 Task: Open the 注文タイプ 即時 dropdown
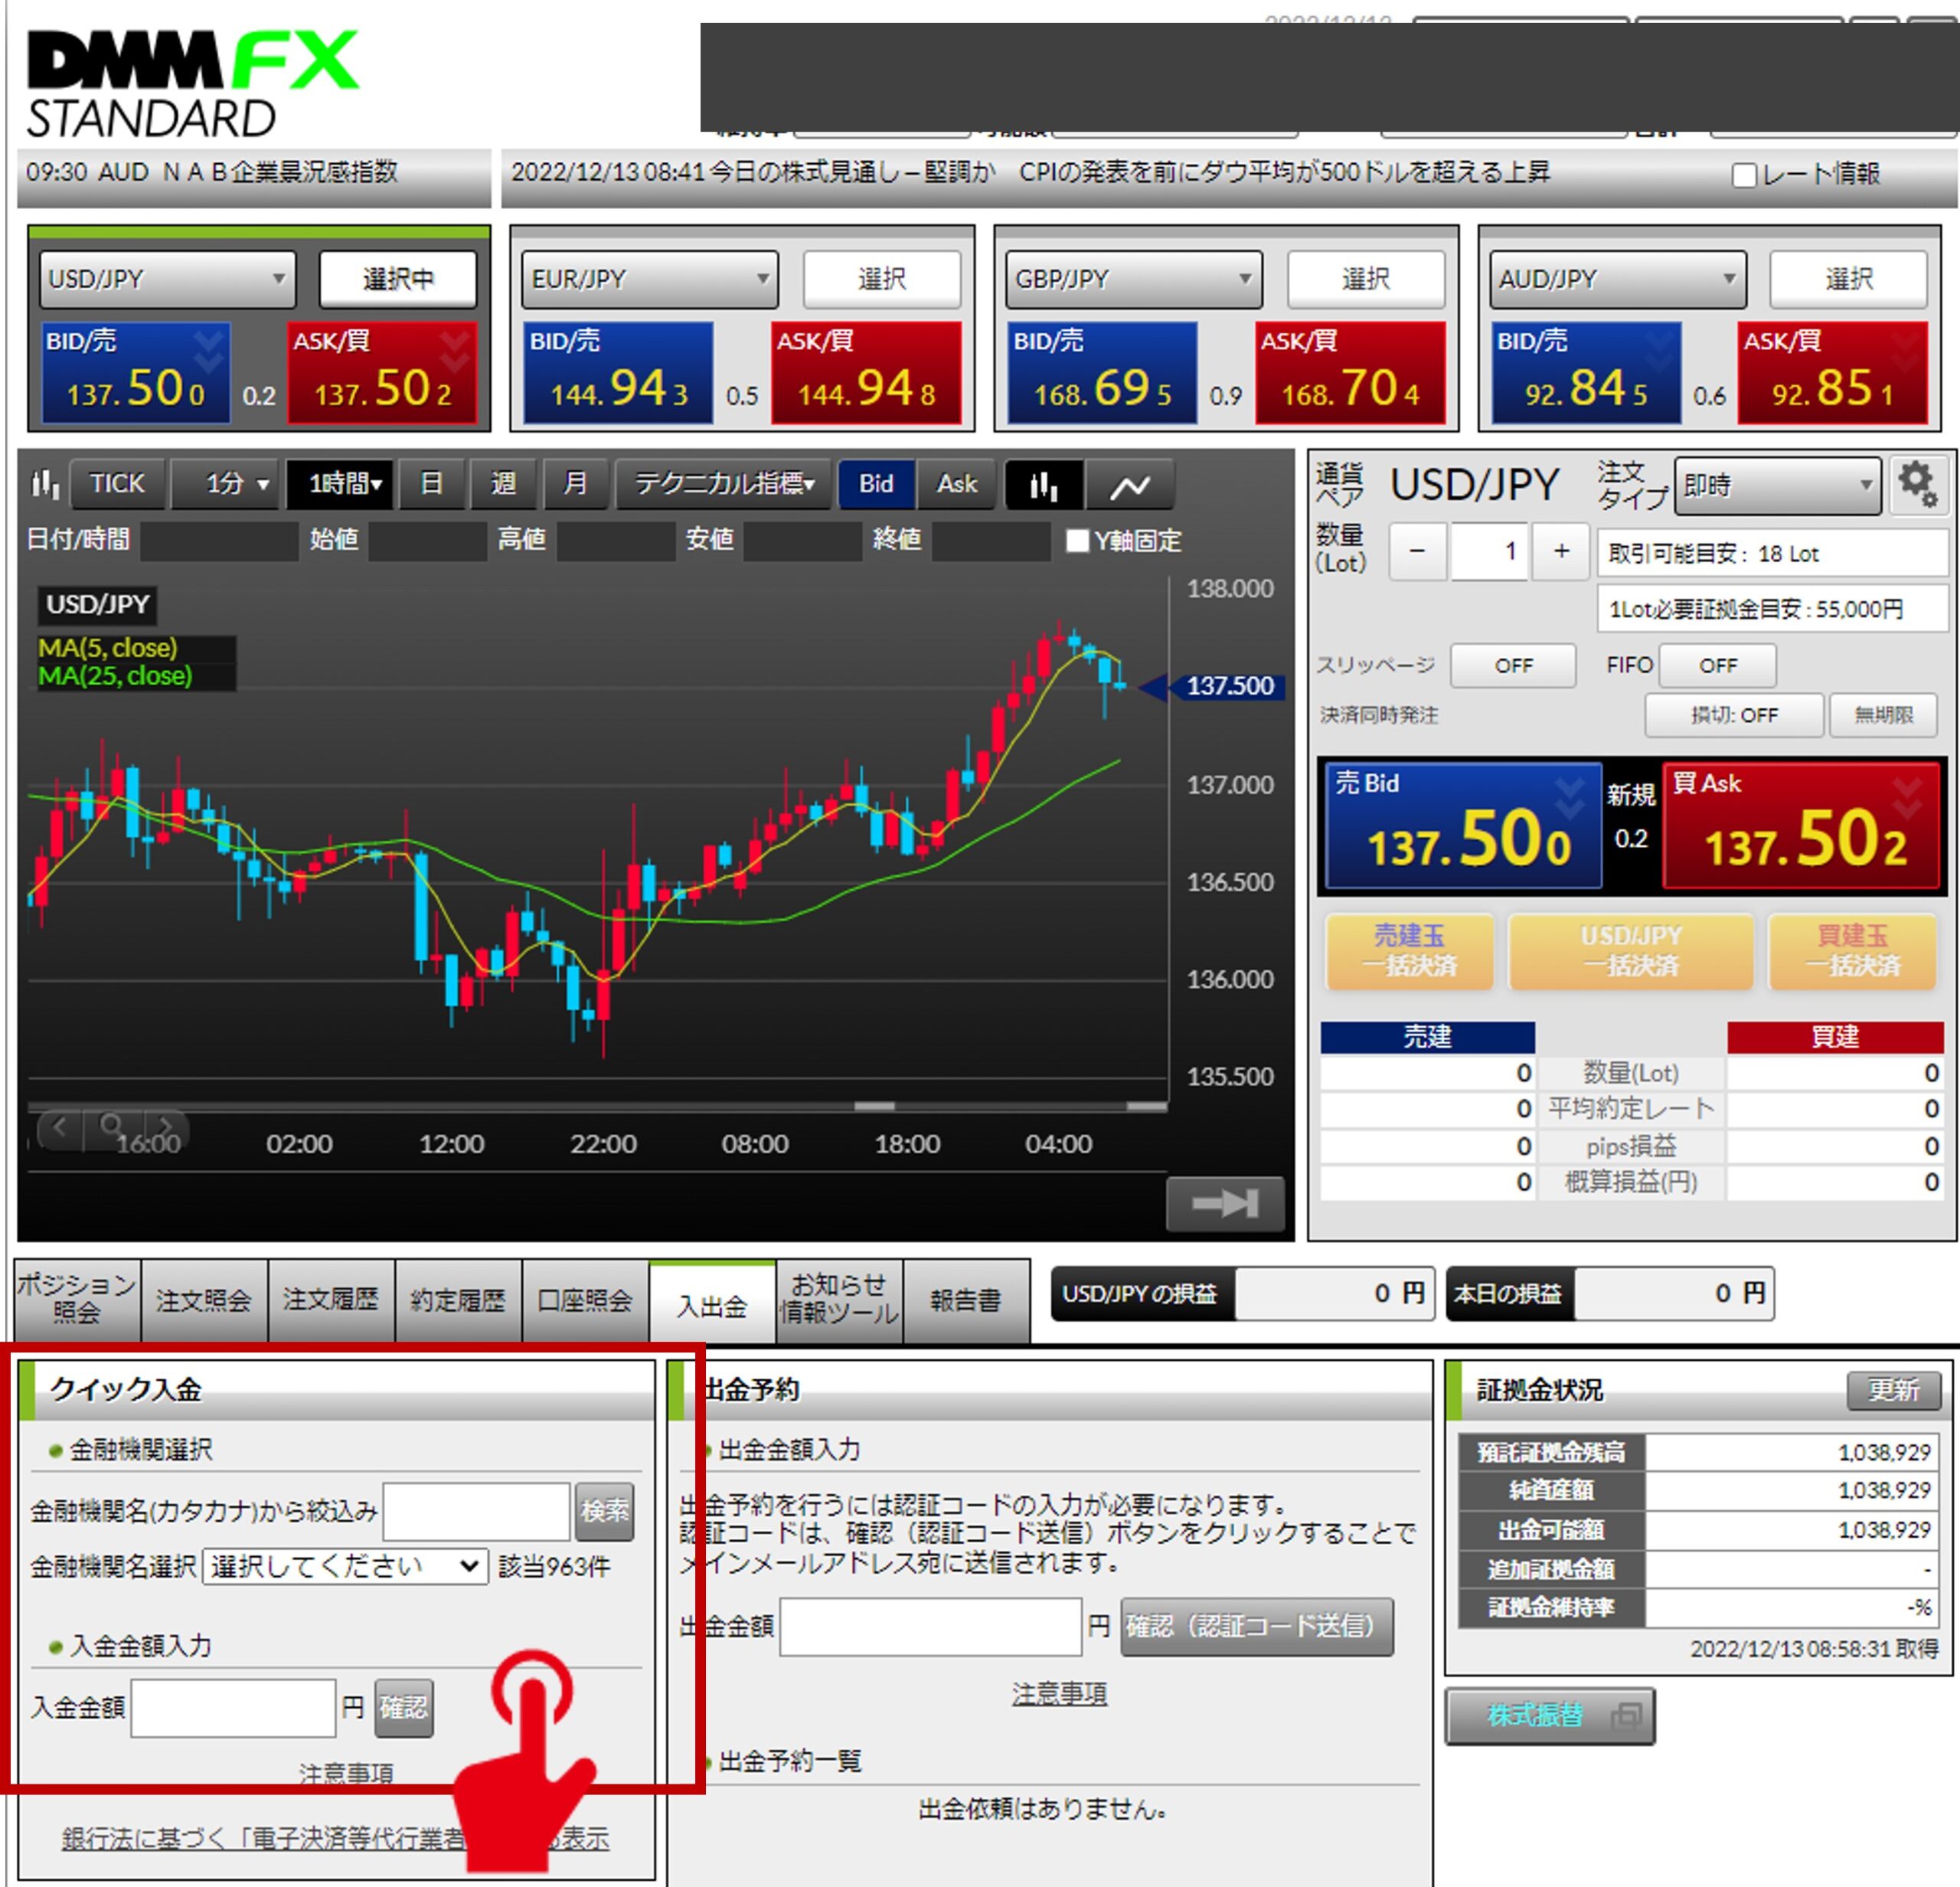(x=1776, y=486)
